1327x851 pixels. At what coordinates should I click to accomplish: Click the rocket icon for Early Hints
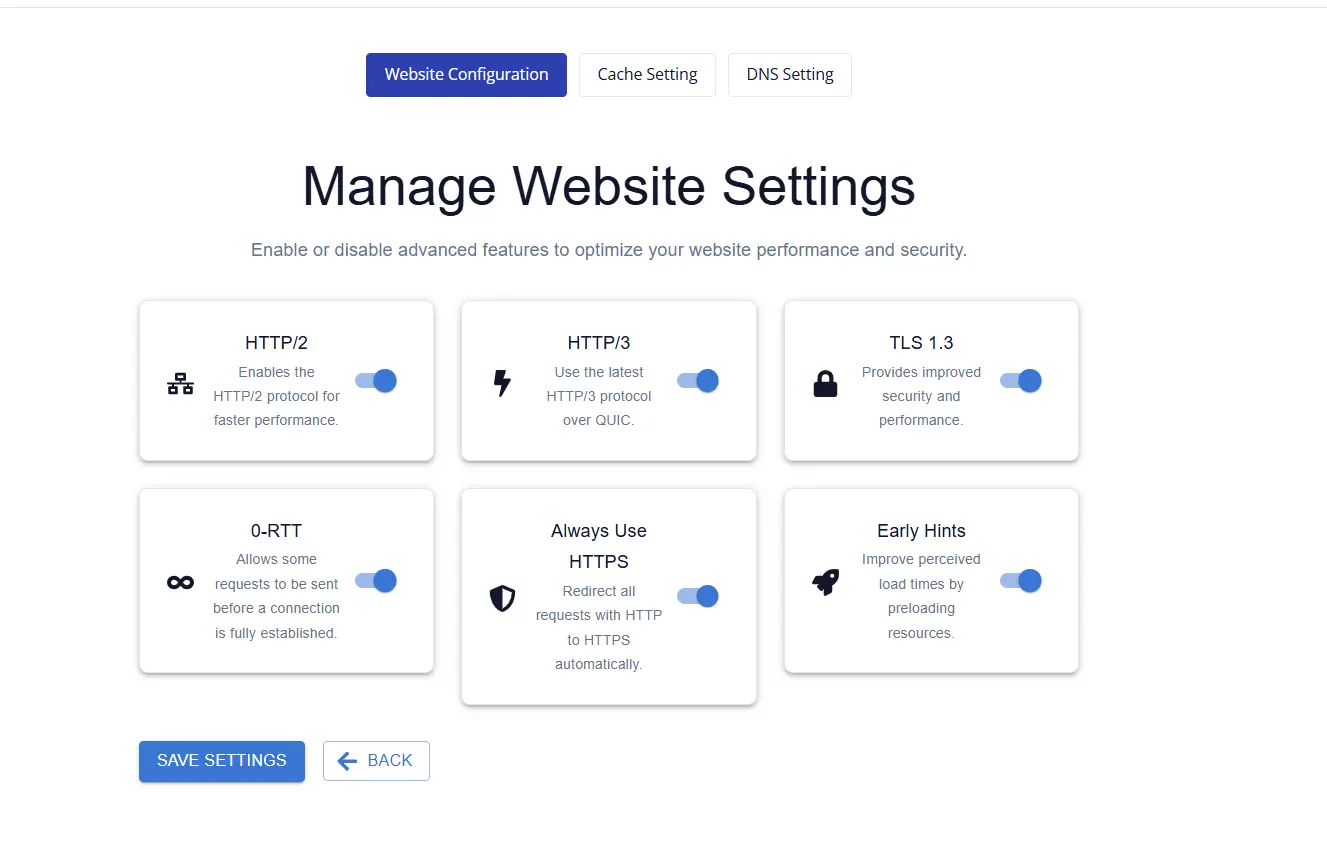tap(825, 580)
